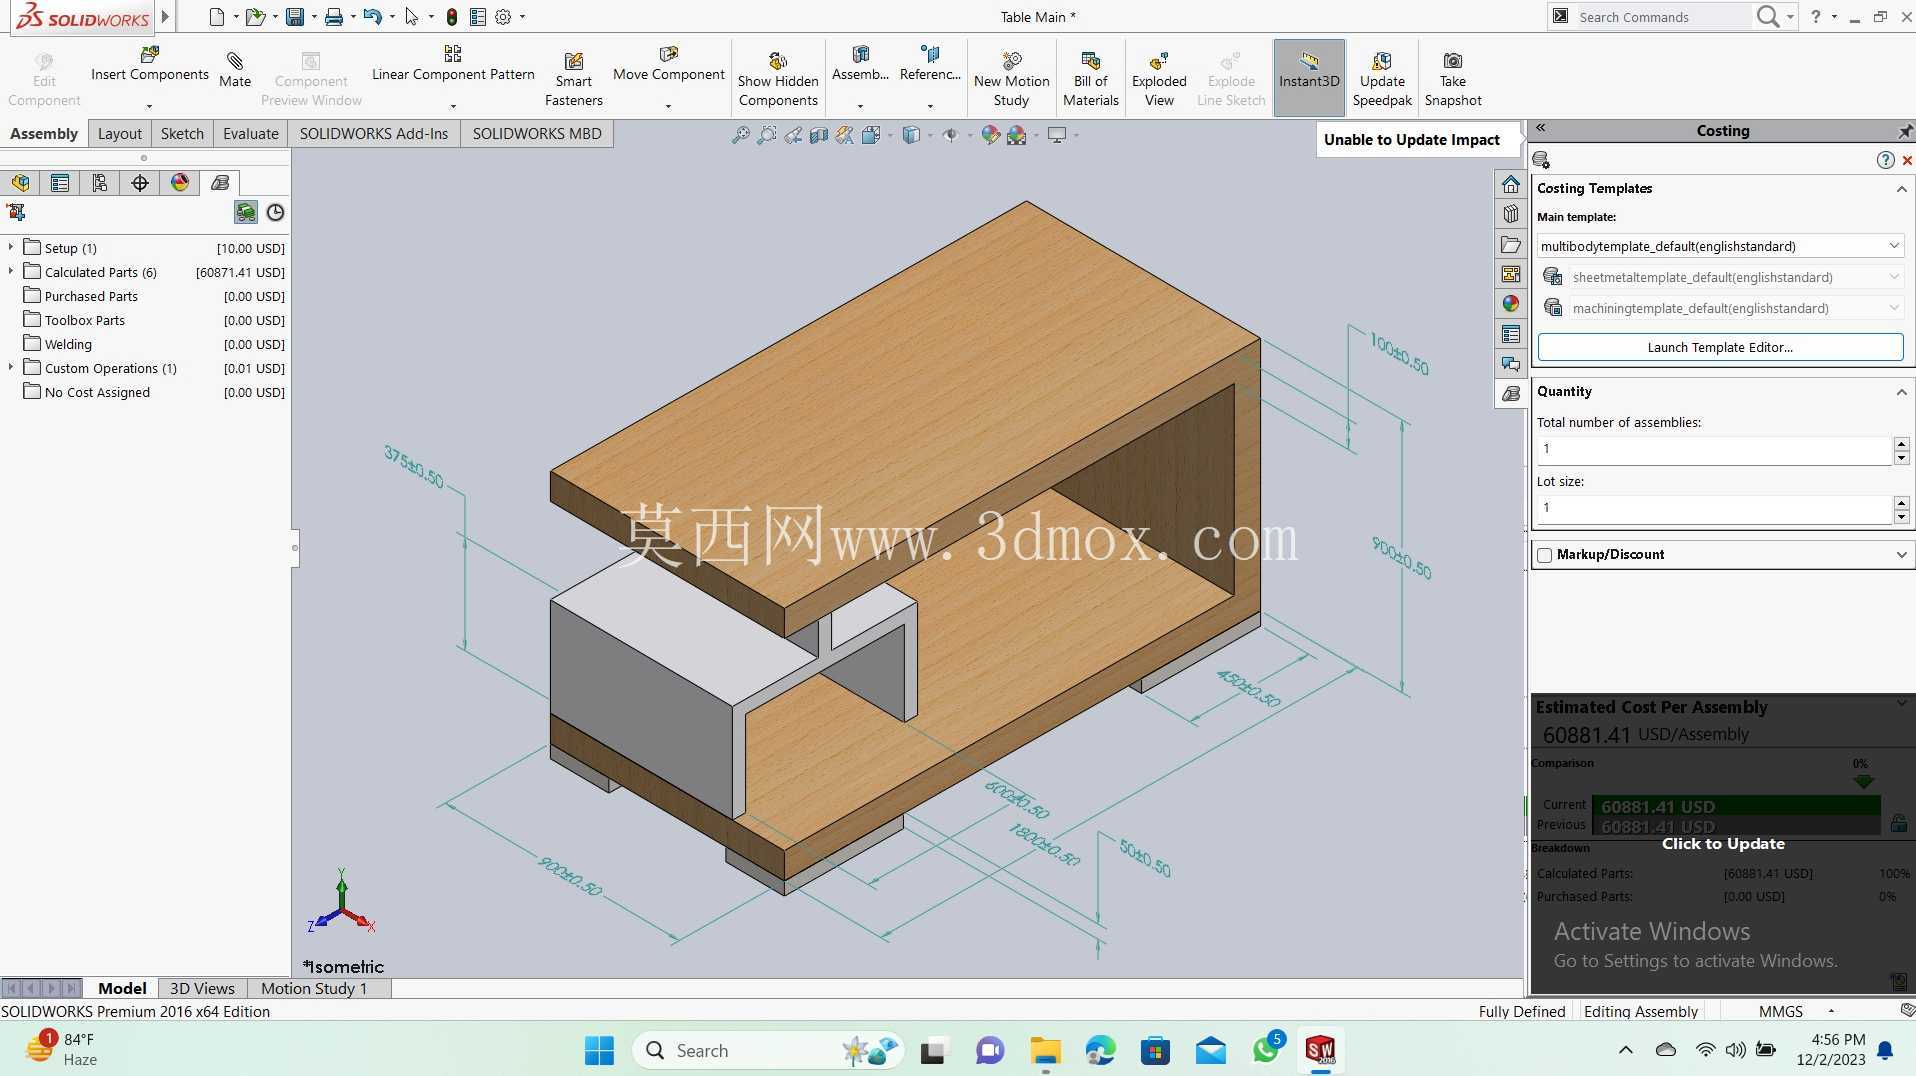
Task: Switch to FeatureManager design tree tab
Action: coord(20,183)
